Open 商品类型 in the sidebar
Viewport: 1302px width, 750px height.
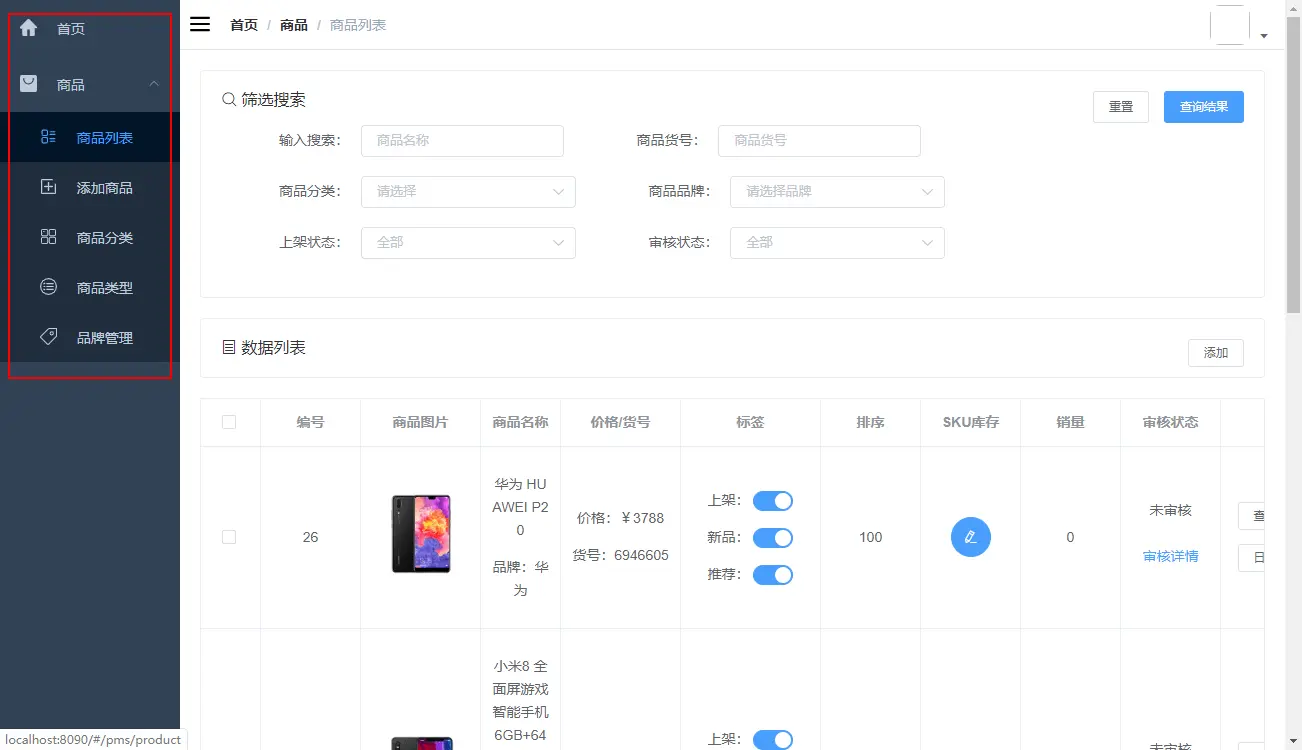click(90, 287)
